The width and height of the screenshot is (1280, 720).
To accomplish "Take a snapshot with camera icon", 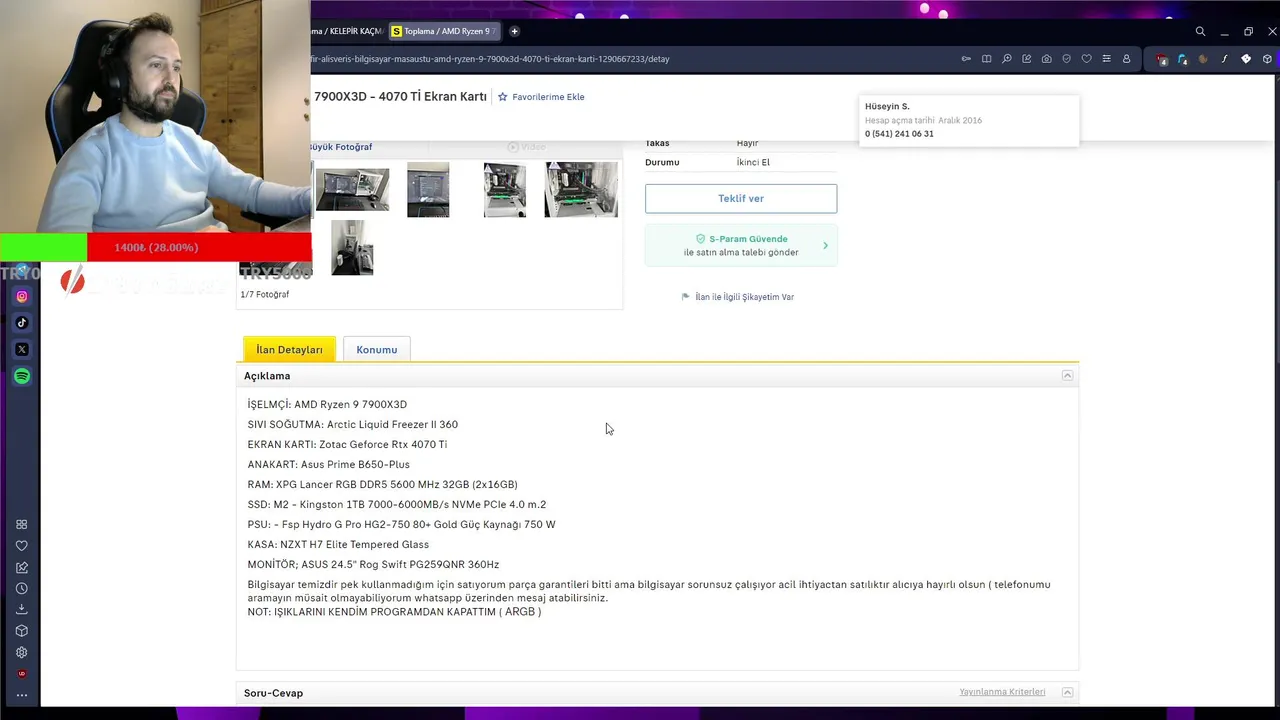I will (x=1046, y=59).
